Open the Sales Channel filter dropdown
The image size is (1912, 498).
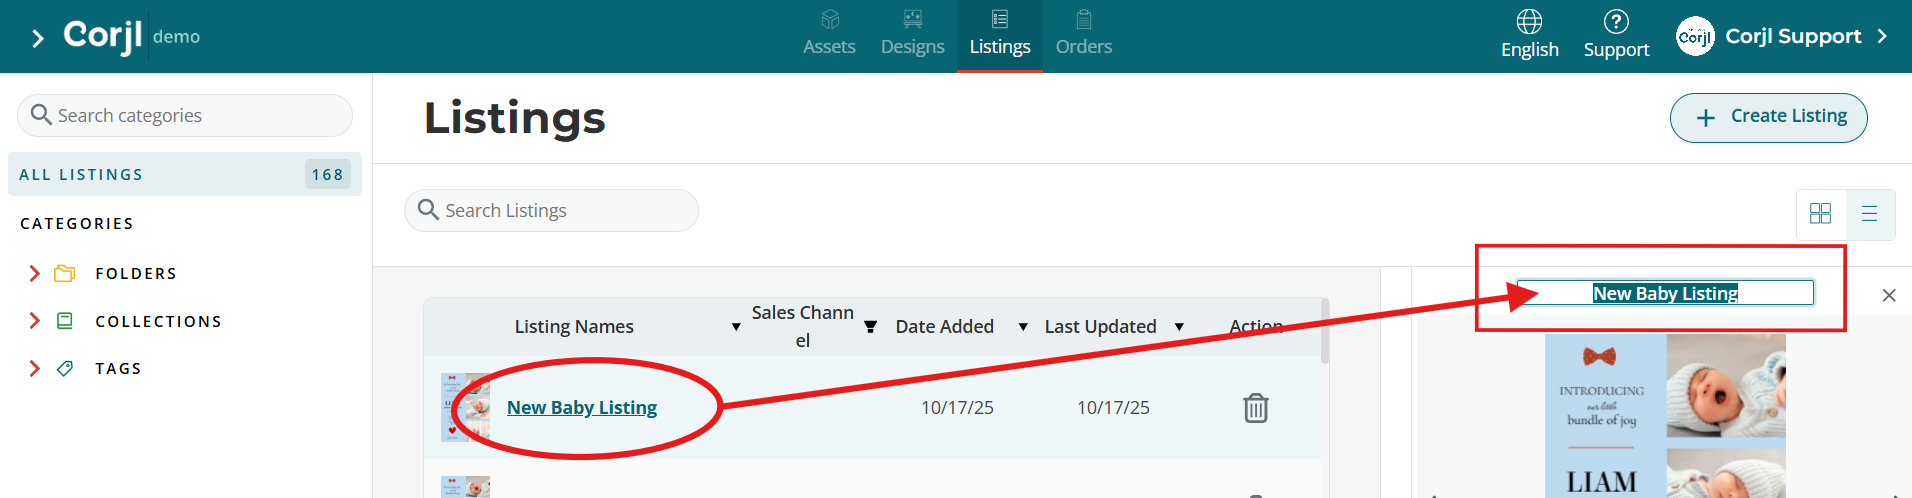click(x=870, y=327)
